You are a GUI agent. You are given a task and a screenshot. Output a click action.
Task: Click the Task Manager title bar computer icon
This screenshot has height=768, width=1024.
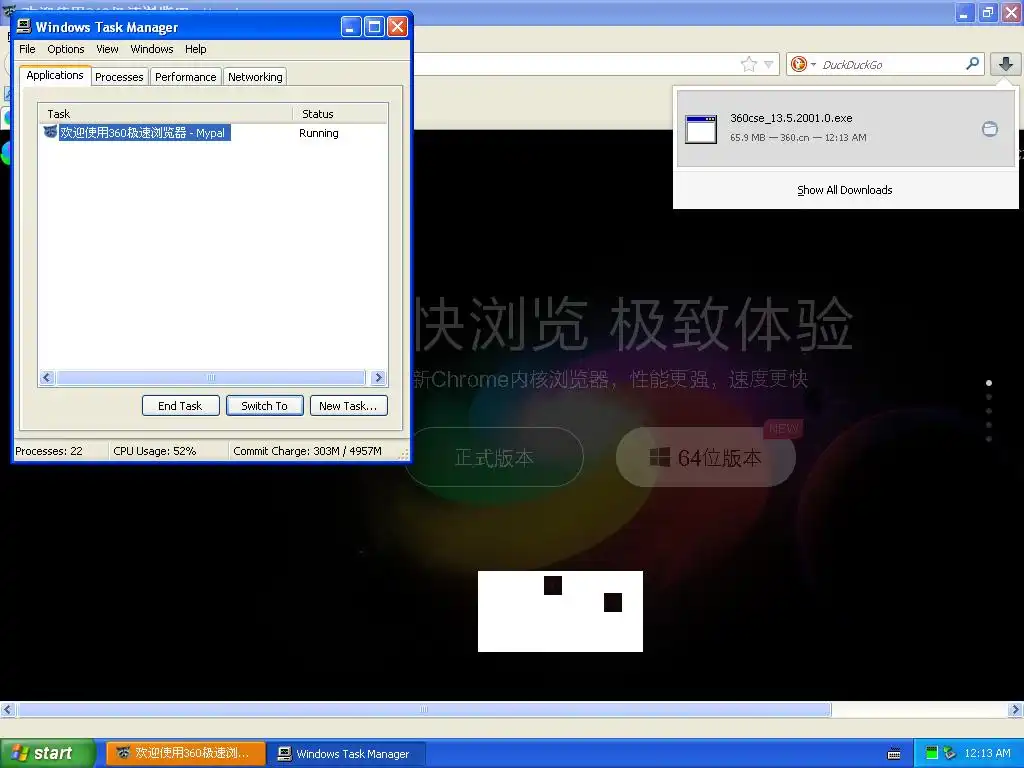click(x=24, y=26)
